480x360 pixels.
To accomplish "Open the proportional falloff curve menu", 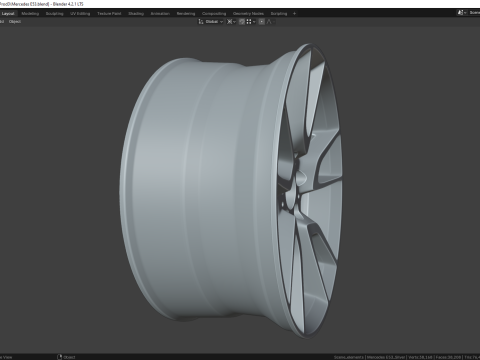I will click(270, 22).
